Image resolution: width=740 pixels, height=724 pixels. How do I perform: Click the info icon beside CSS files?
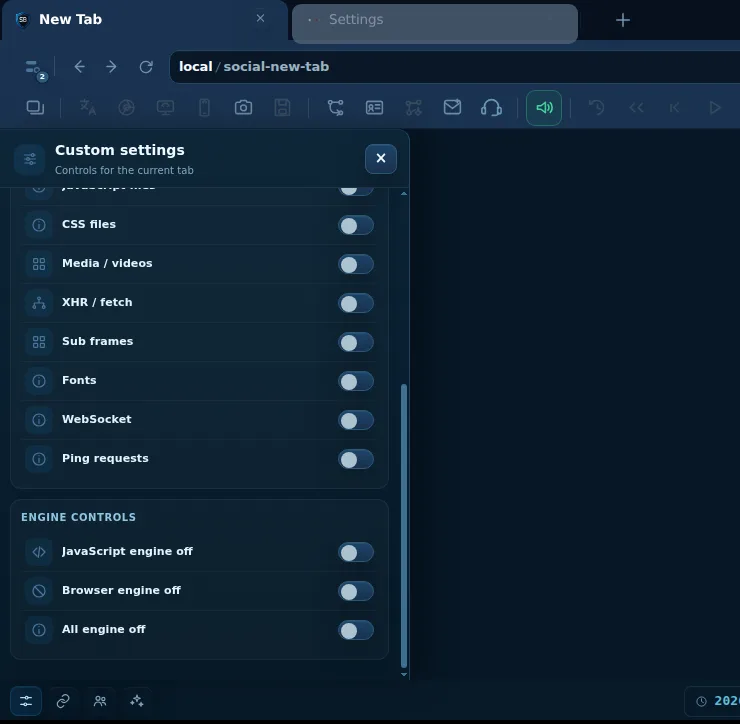[x=39, y=225]
